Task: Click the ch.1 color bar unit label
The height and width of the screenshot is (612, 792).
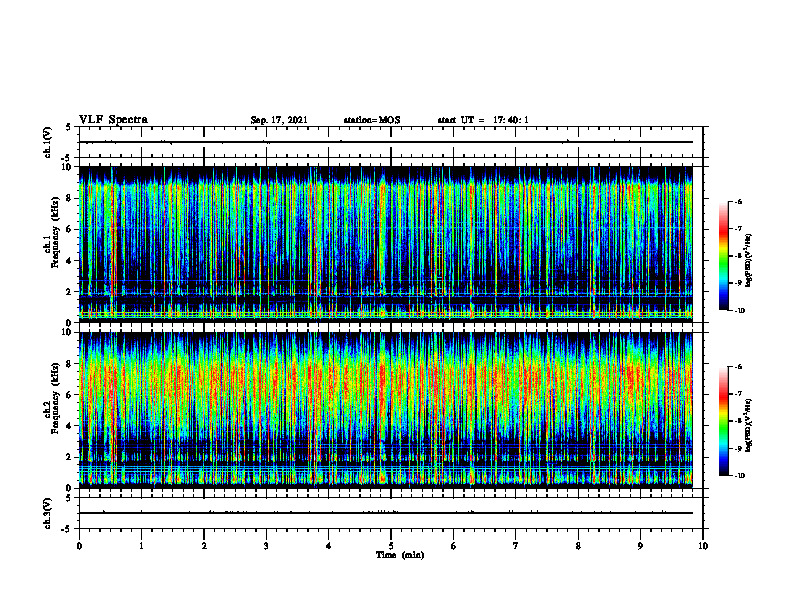Action: point(749,261)
